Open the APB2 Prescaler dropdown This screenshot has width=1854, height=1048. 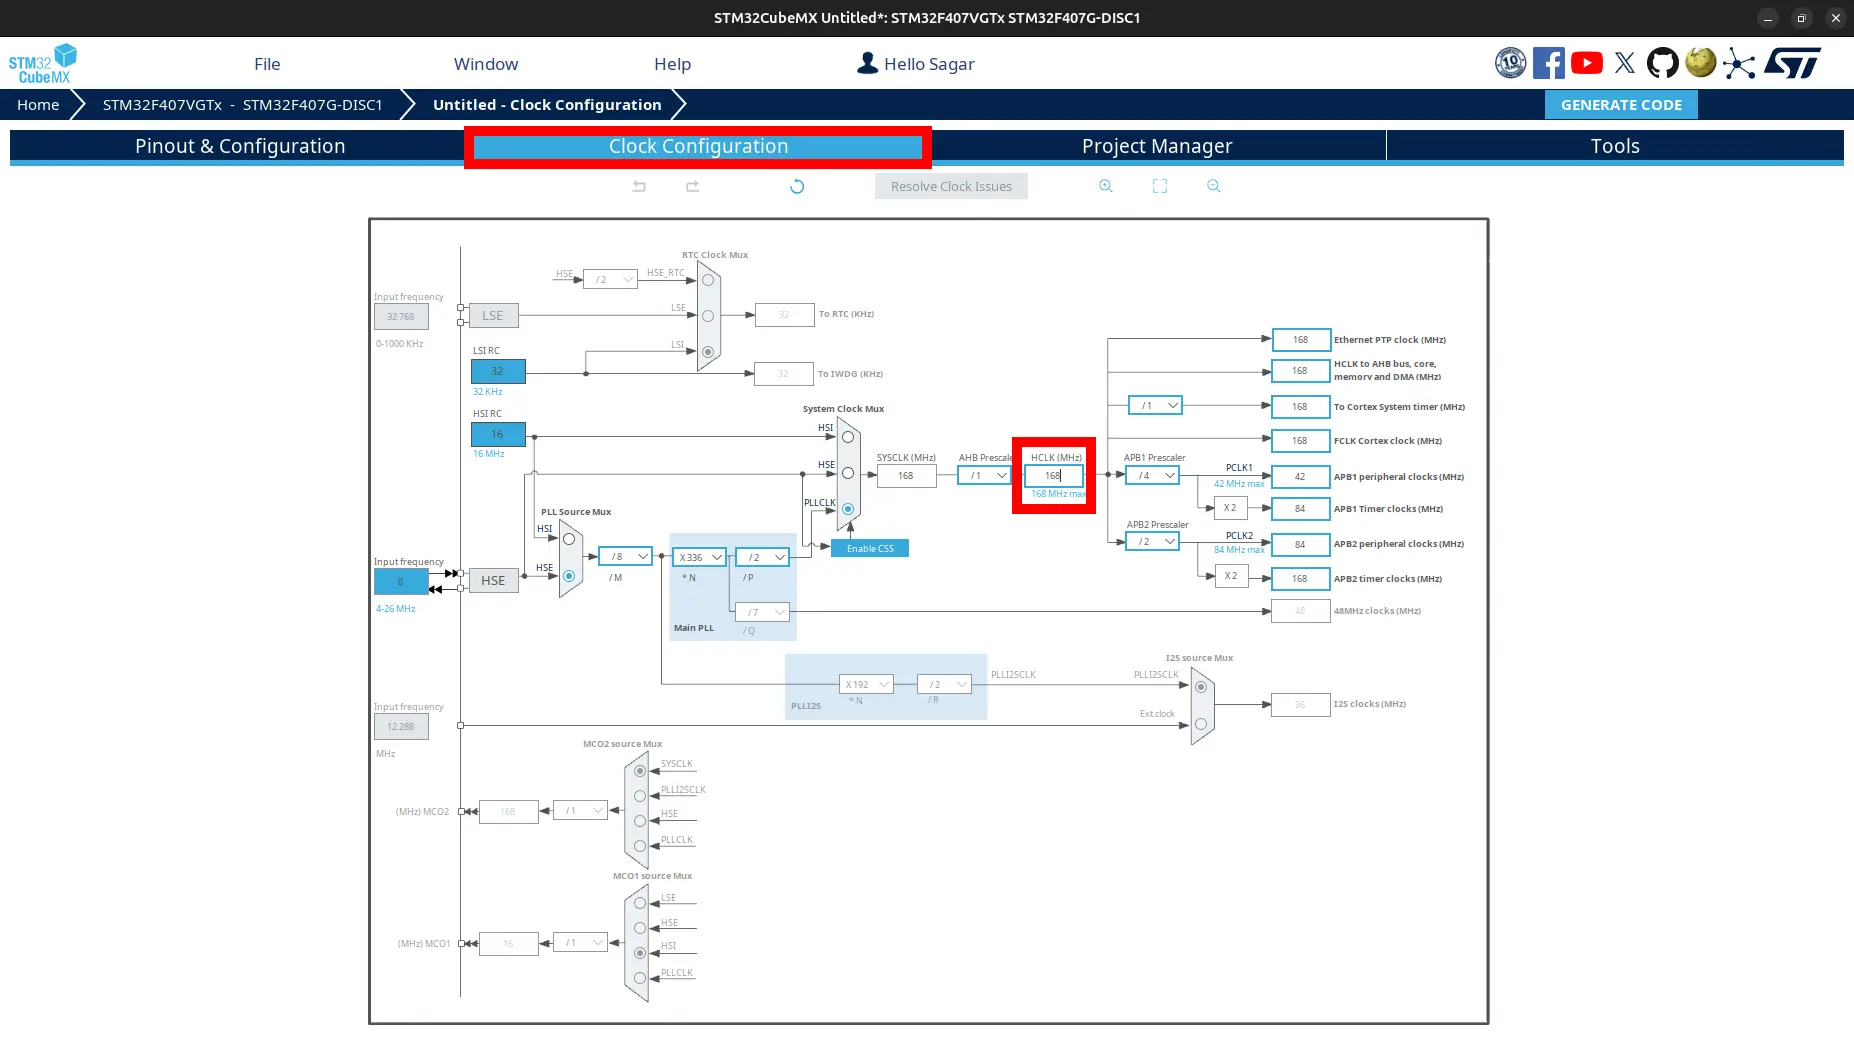tap(1152, 541)
